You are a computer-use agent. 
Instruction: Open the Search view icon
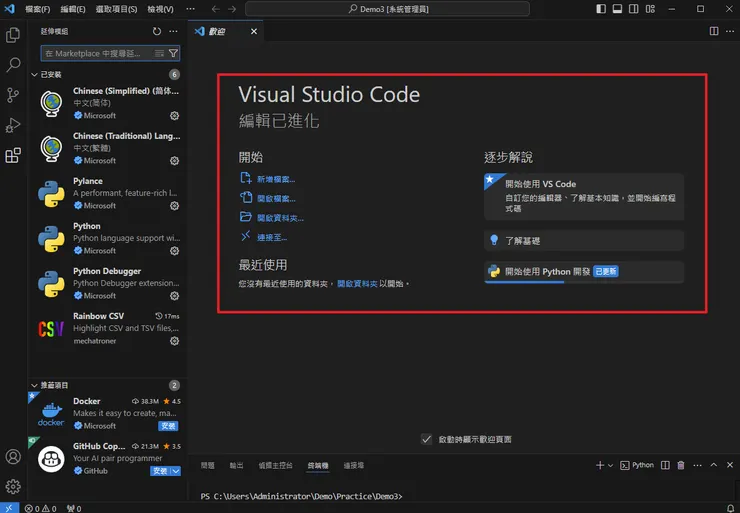point(13,65)
